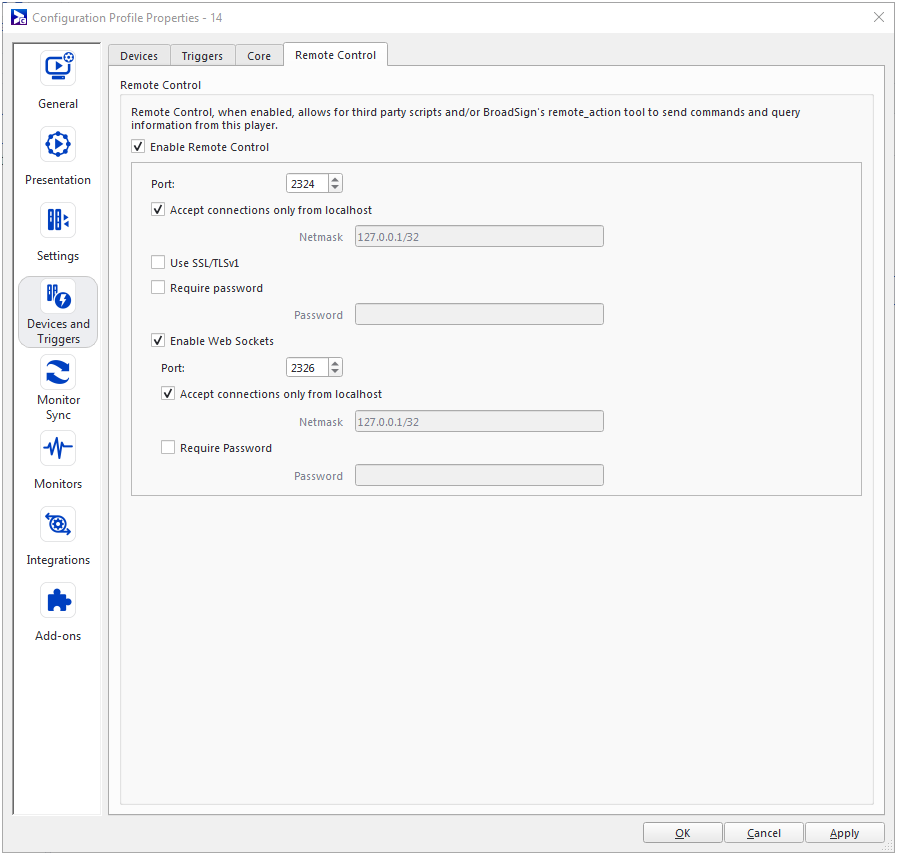Check Require password under Remote Control port
Viewport: 897px width, 855px height.
pyautogui.click(x=158, y=288)
